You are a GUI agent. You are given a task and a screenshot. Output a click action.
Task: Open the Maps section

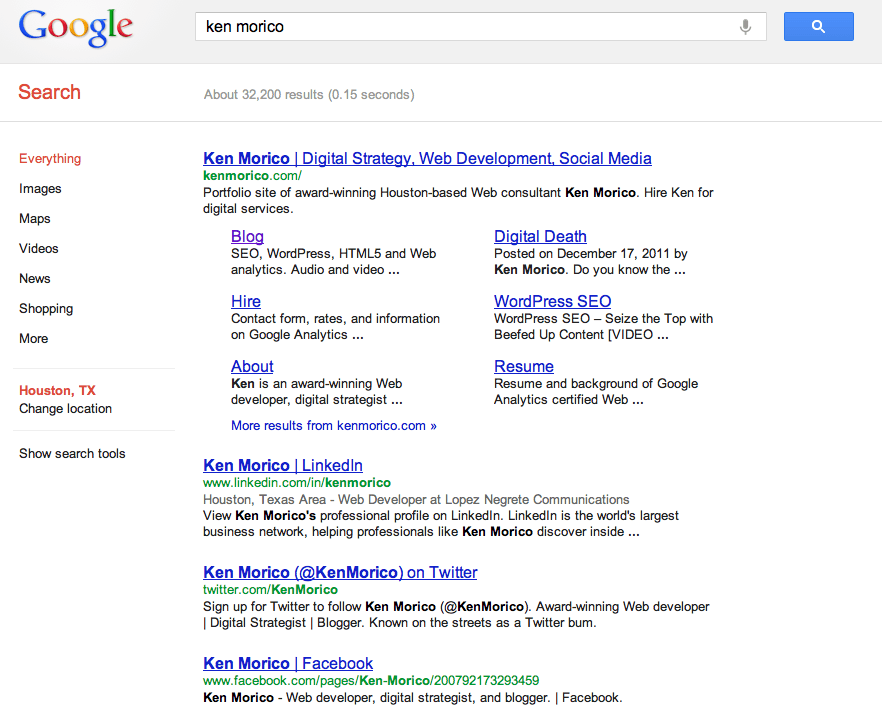pyautogui.click(x=35, y=218)
